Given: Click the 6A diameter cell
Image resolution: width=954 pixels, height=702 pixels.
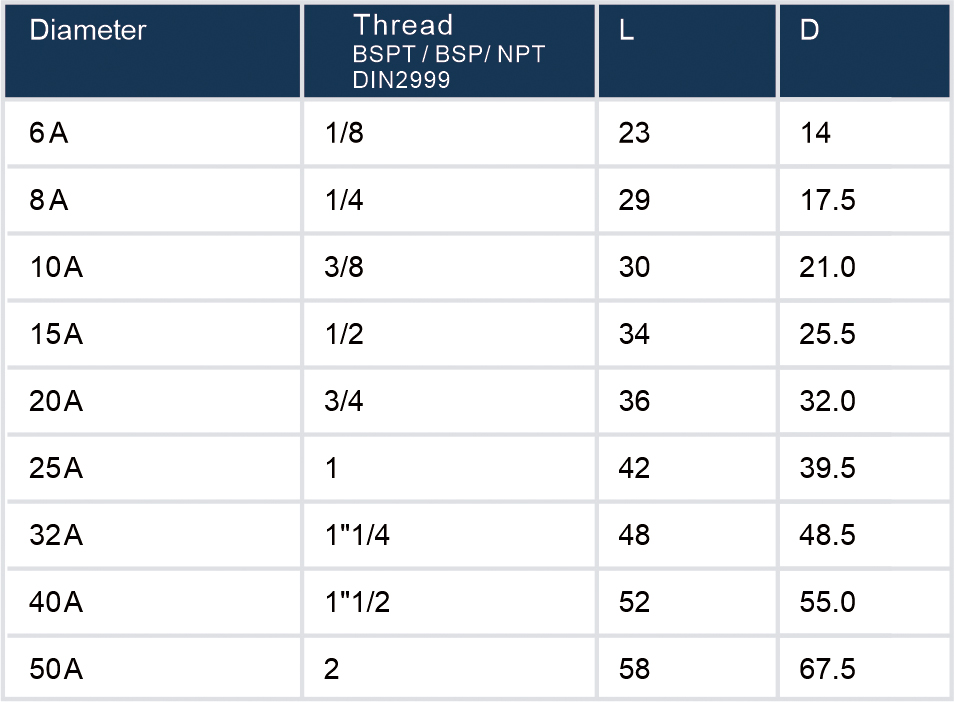Looking at the screenshot, I should tap(49, 133).
